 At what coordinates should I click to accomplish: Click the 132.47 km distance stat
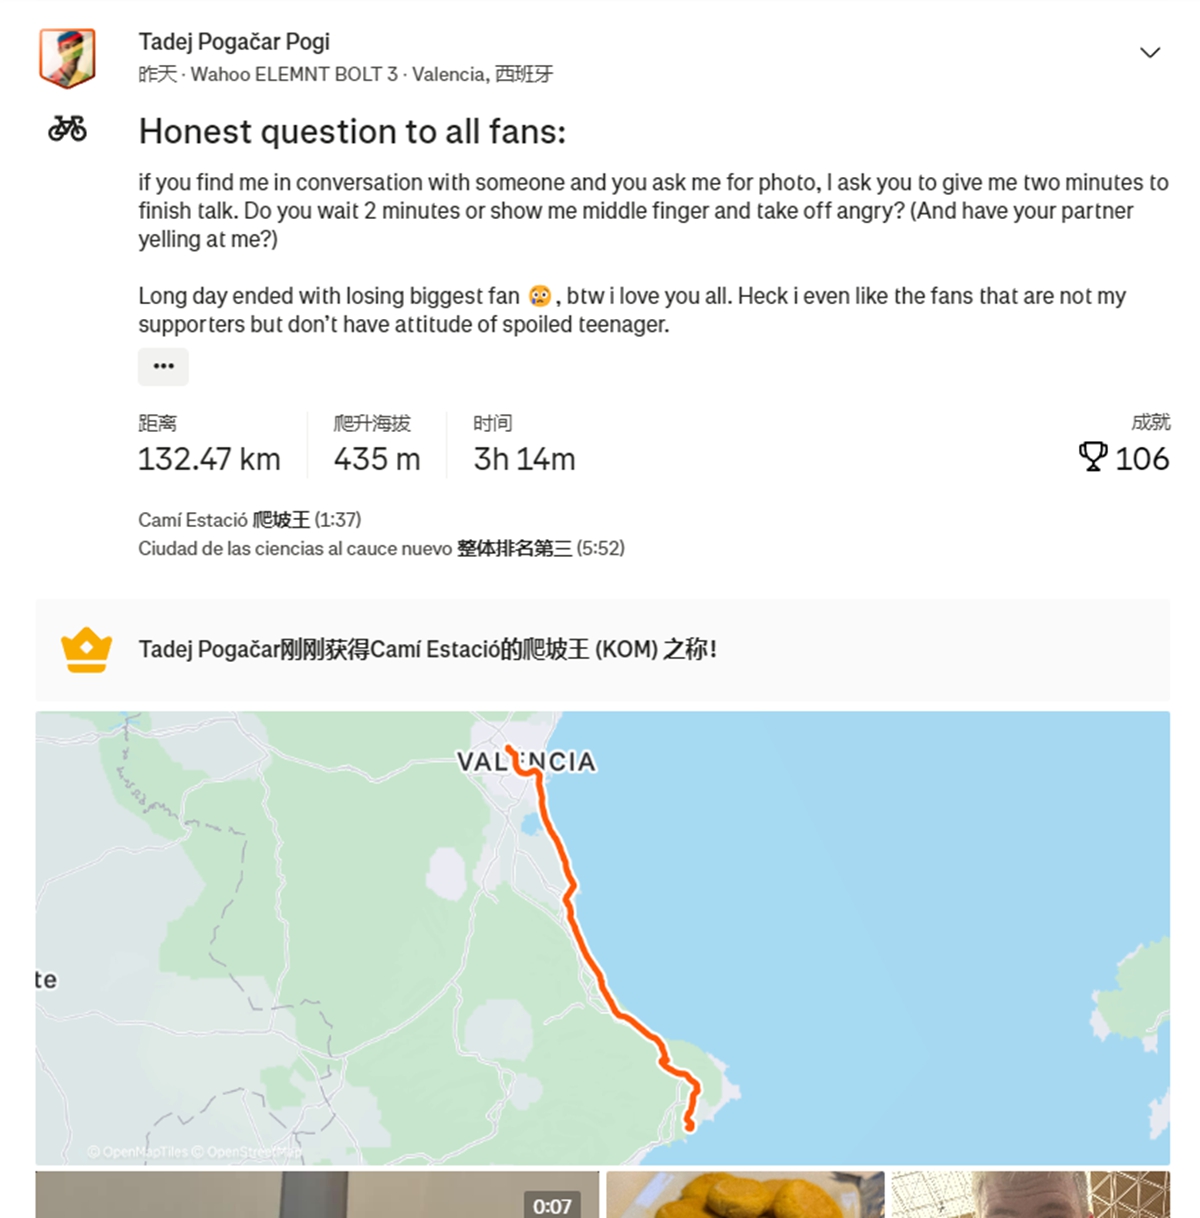coord(209,459)
